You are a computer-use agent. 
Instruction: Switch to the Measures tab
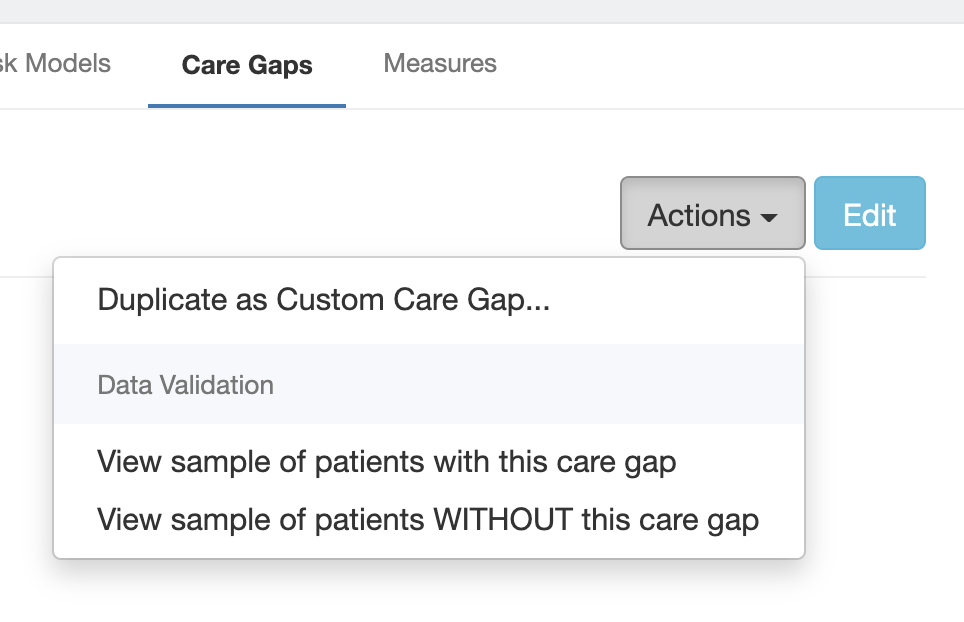[440, 64]
